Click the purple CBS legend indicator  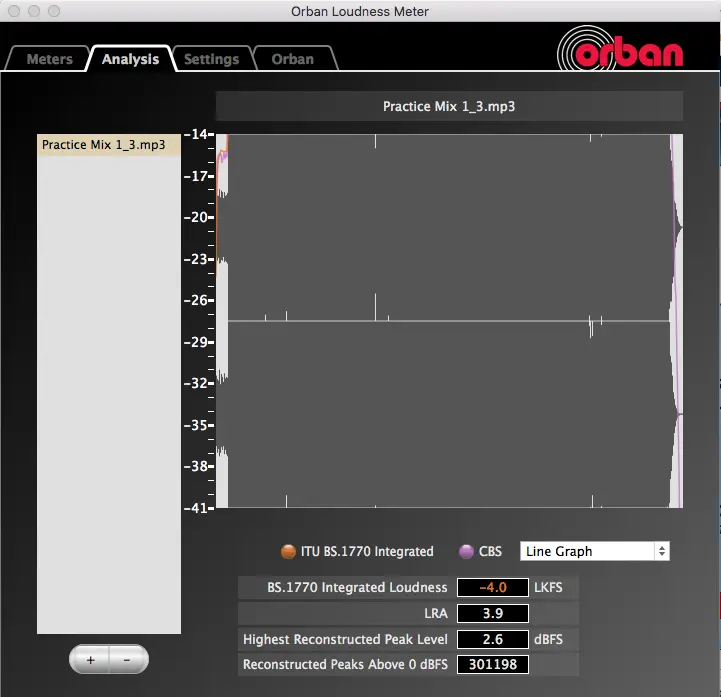click(465, 551)
